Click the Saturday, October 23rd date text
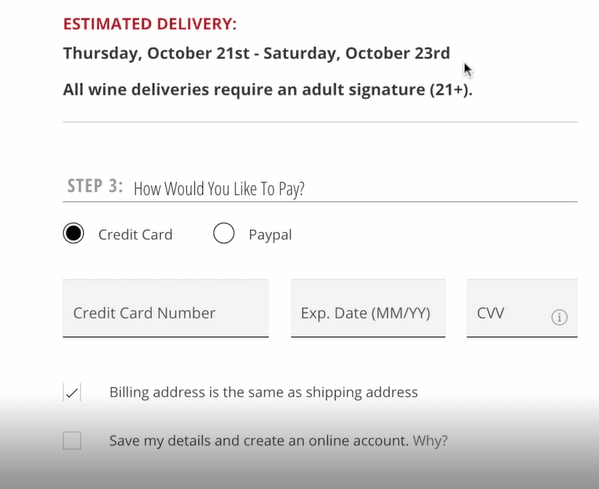The height and width of the screenshot is (489, 599). tap(357, 53)
